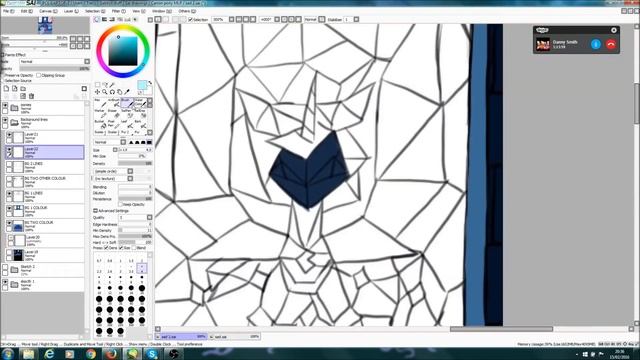
Task: Delete the selected layer with trash icon
Action: [x=31, y=96]
